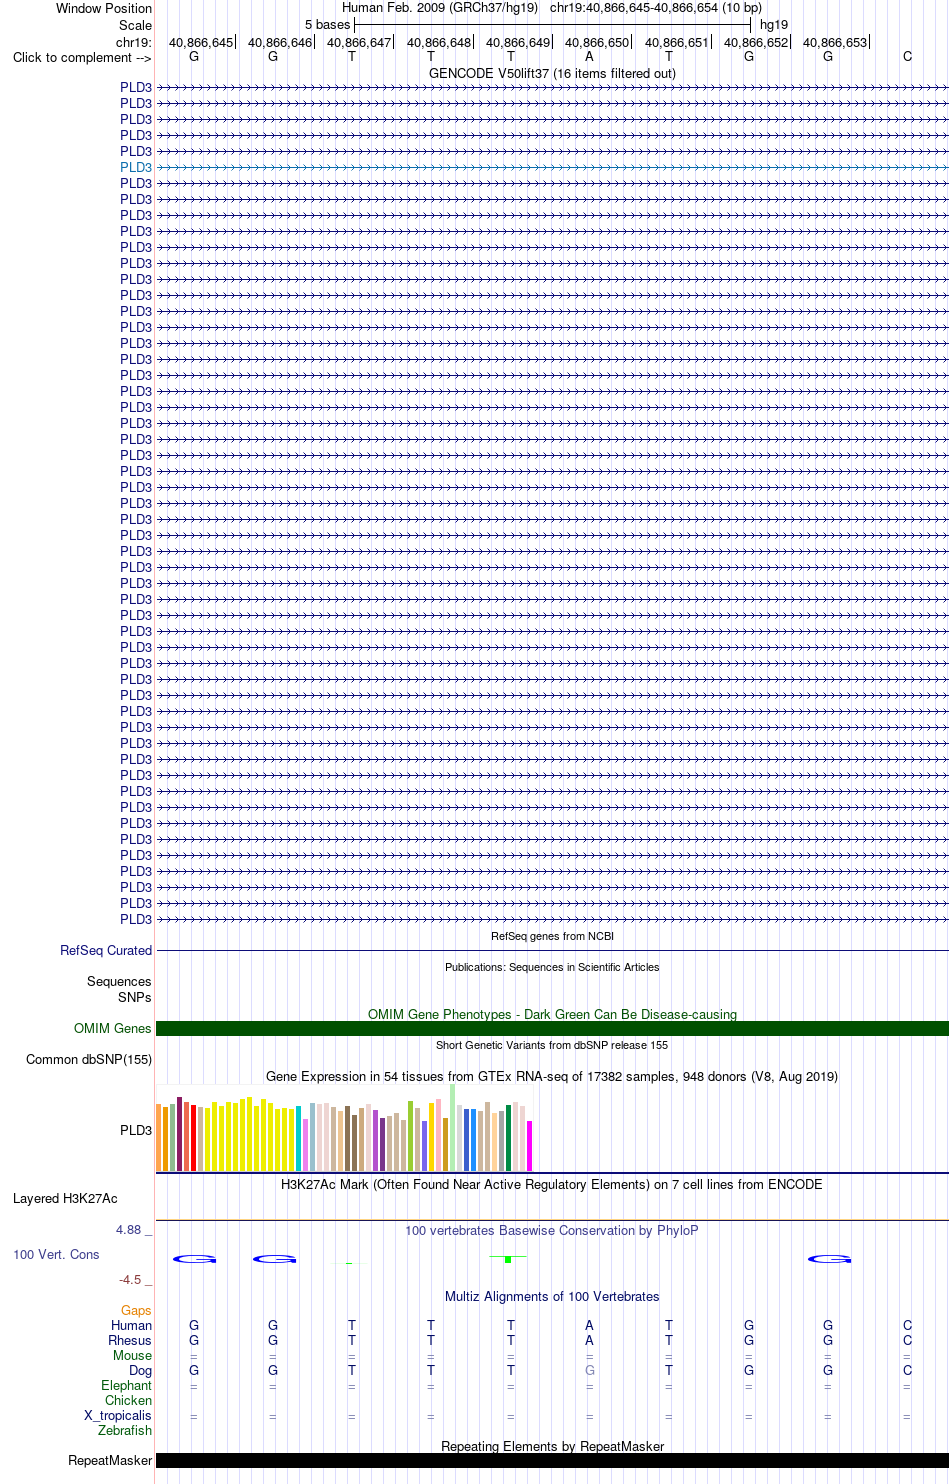This screenshot has height=1484, width=950.
Task: Click the Human alignment row label
Action: [x=132, y=1325]
